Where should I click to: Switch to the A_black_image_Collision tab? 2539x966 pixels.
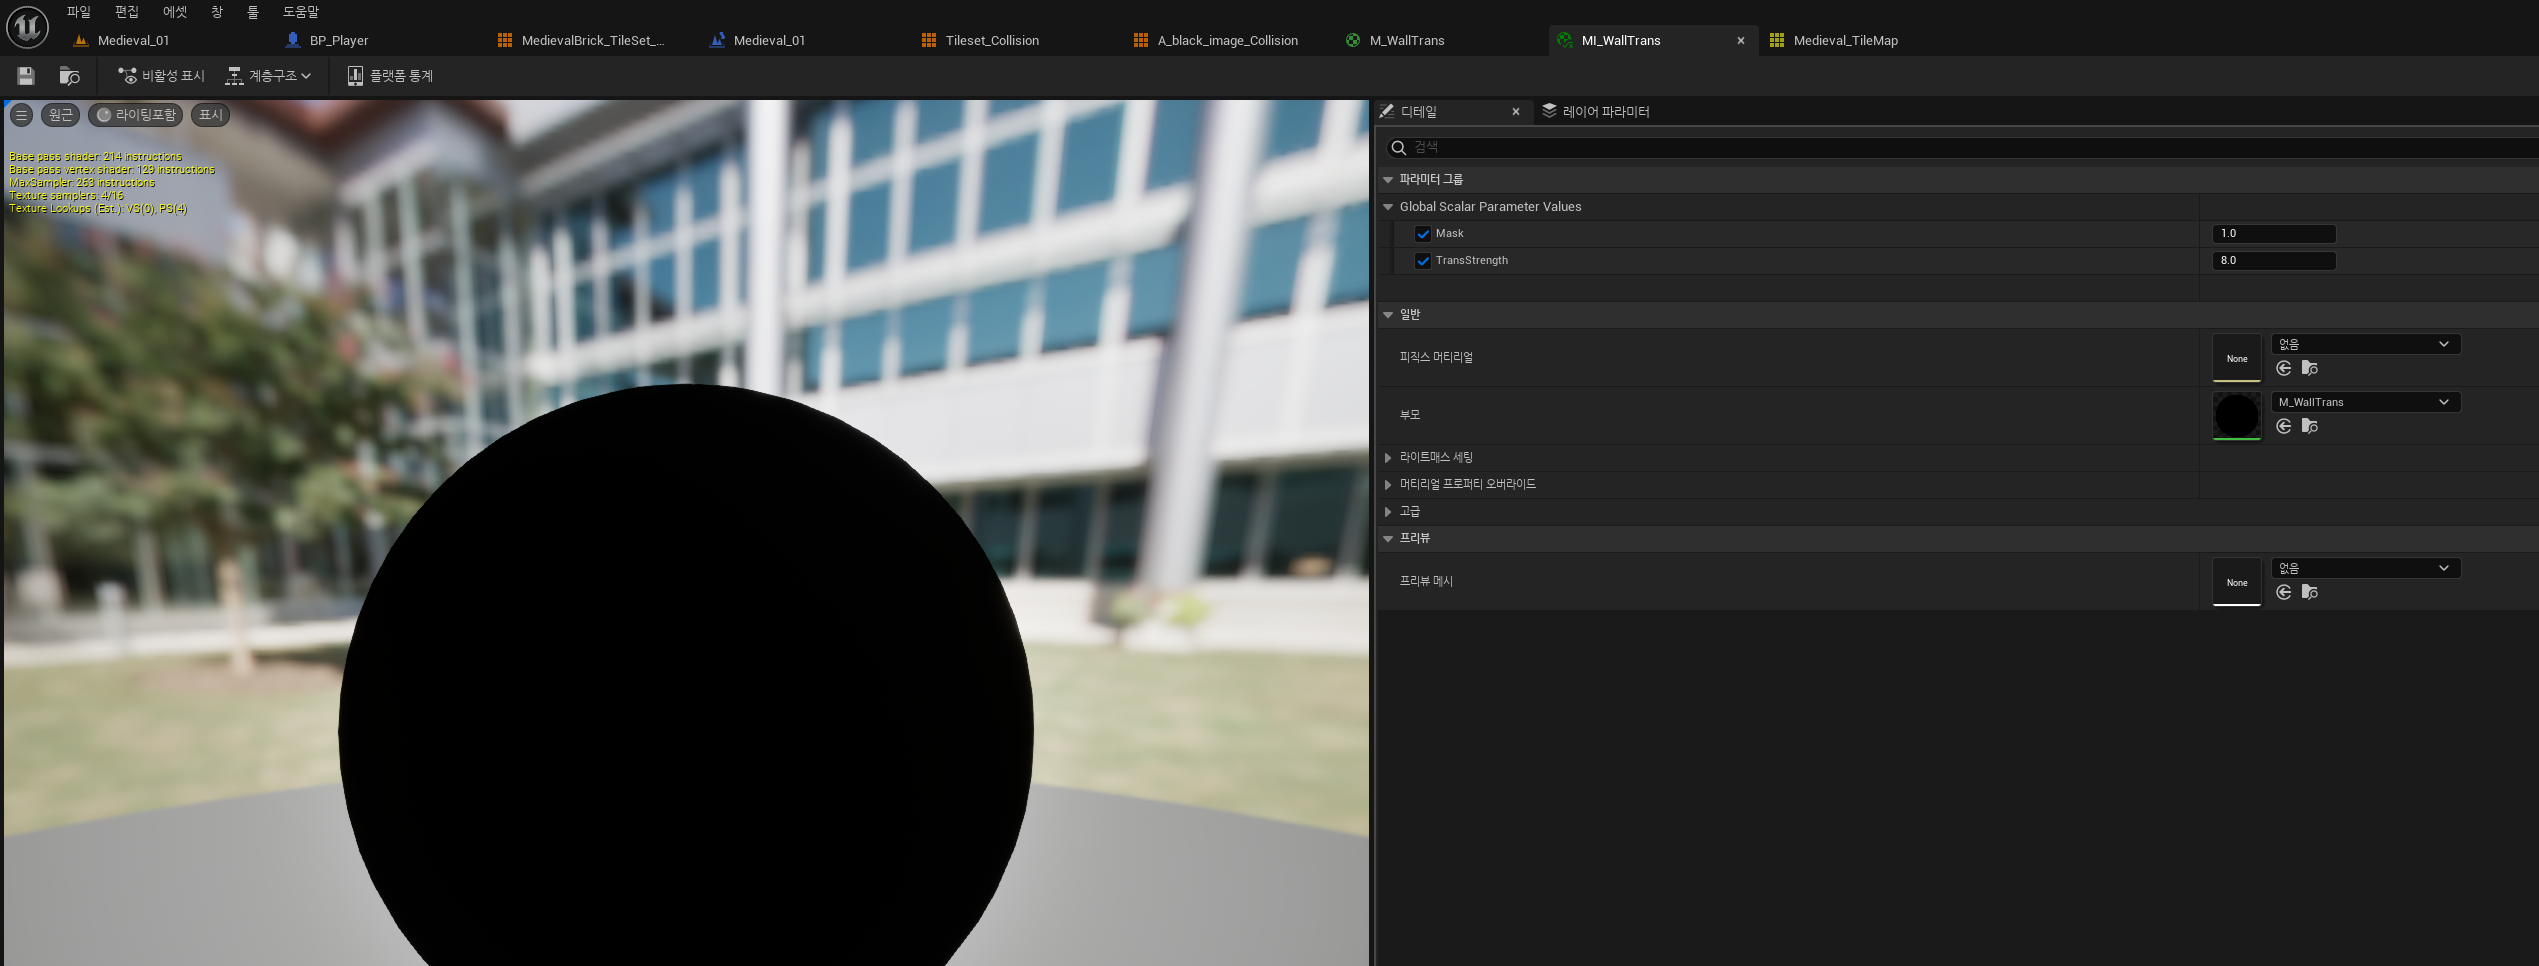(1228, 41)
